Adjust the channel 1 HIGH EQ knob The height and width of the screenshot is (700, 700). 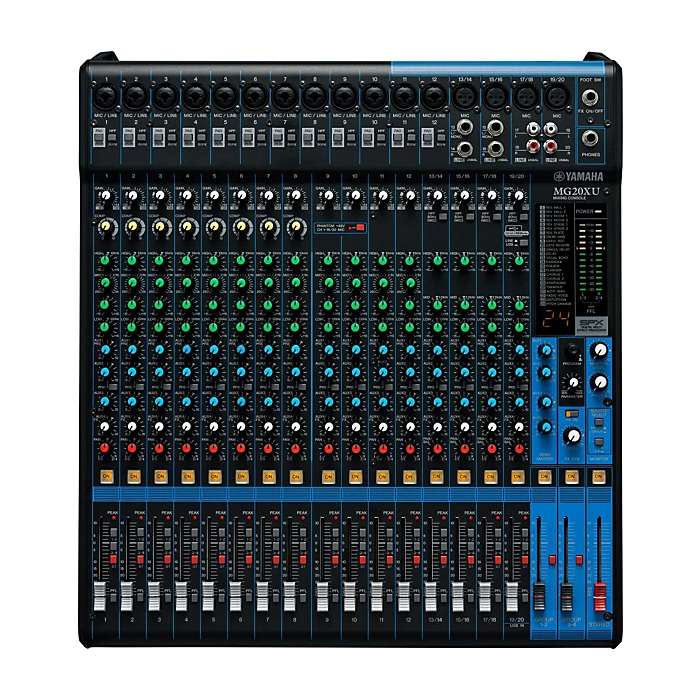point(104,260)
